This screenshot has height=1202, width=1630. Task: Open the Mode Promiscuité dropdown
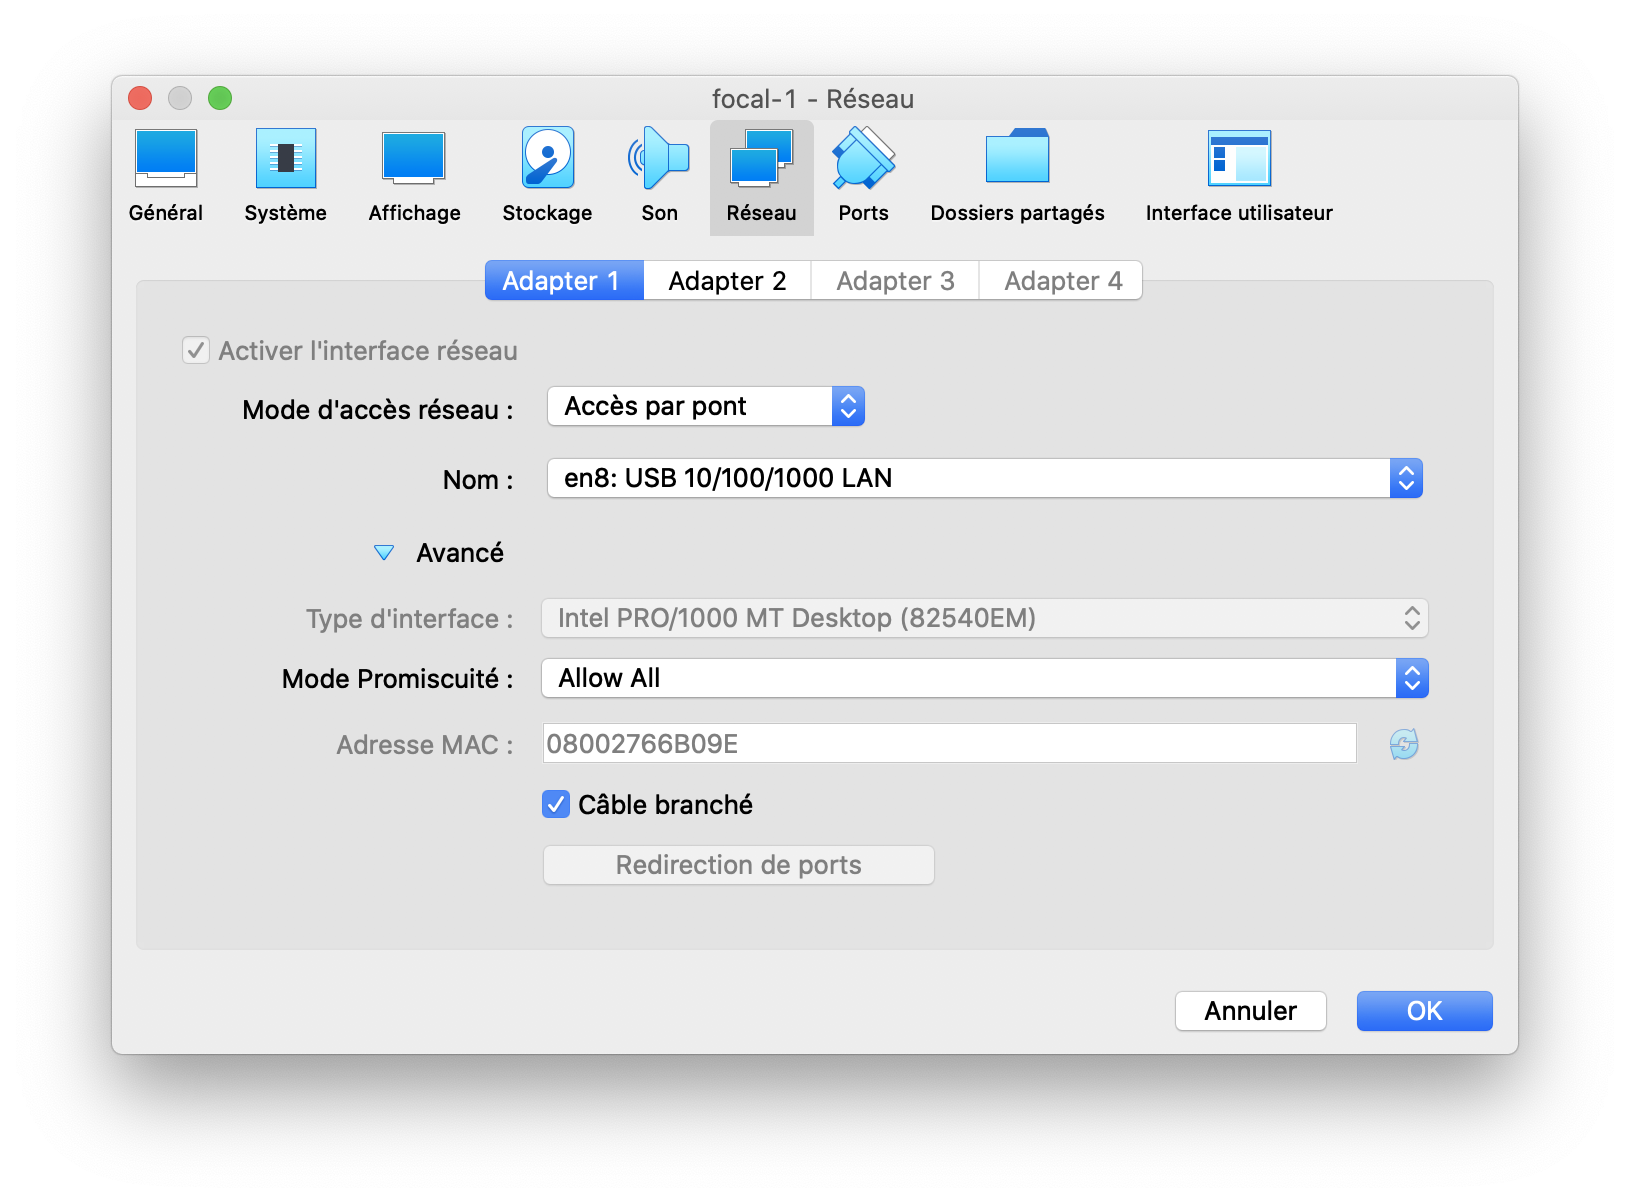(x=985, y=678)
